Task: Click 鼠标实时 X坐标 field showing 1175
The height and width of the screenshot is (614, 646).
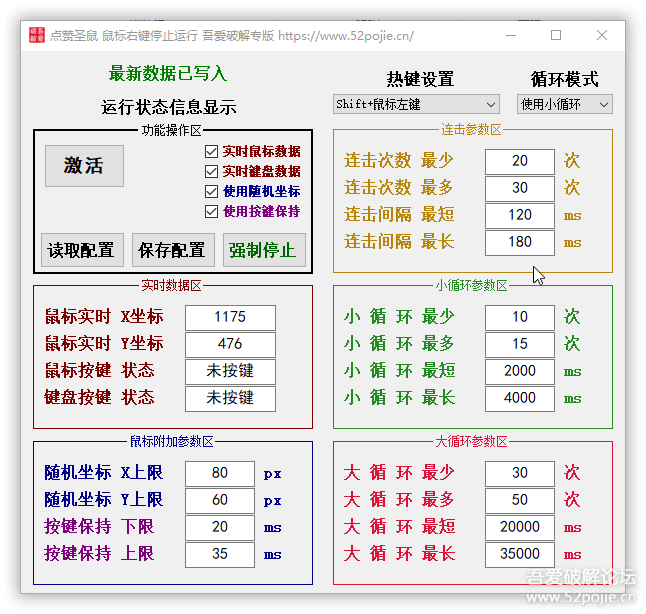Action: tap(230, 317)
